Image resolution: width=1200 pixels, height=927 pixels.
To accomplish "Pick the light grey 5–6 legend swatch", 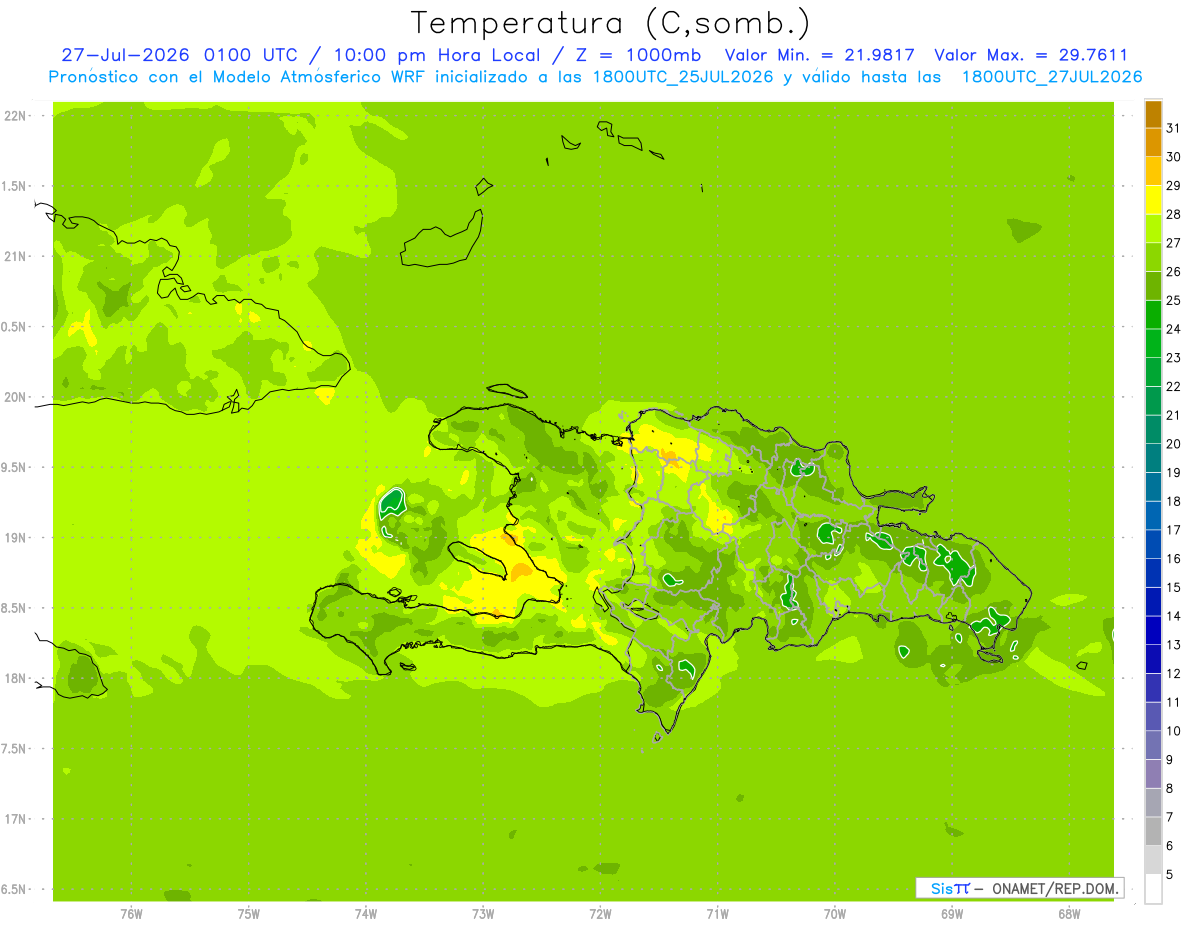I will 1153,860.
